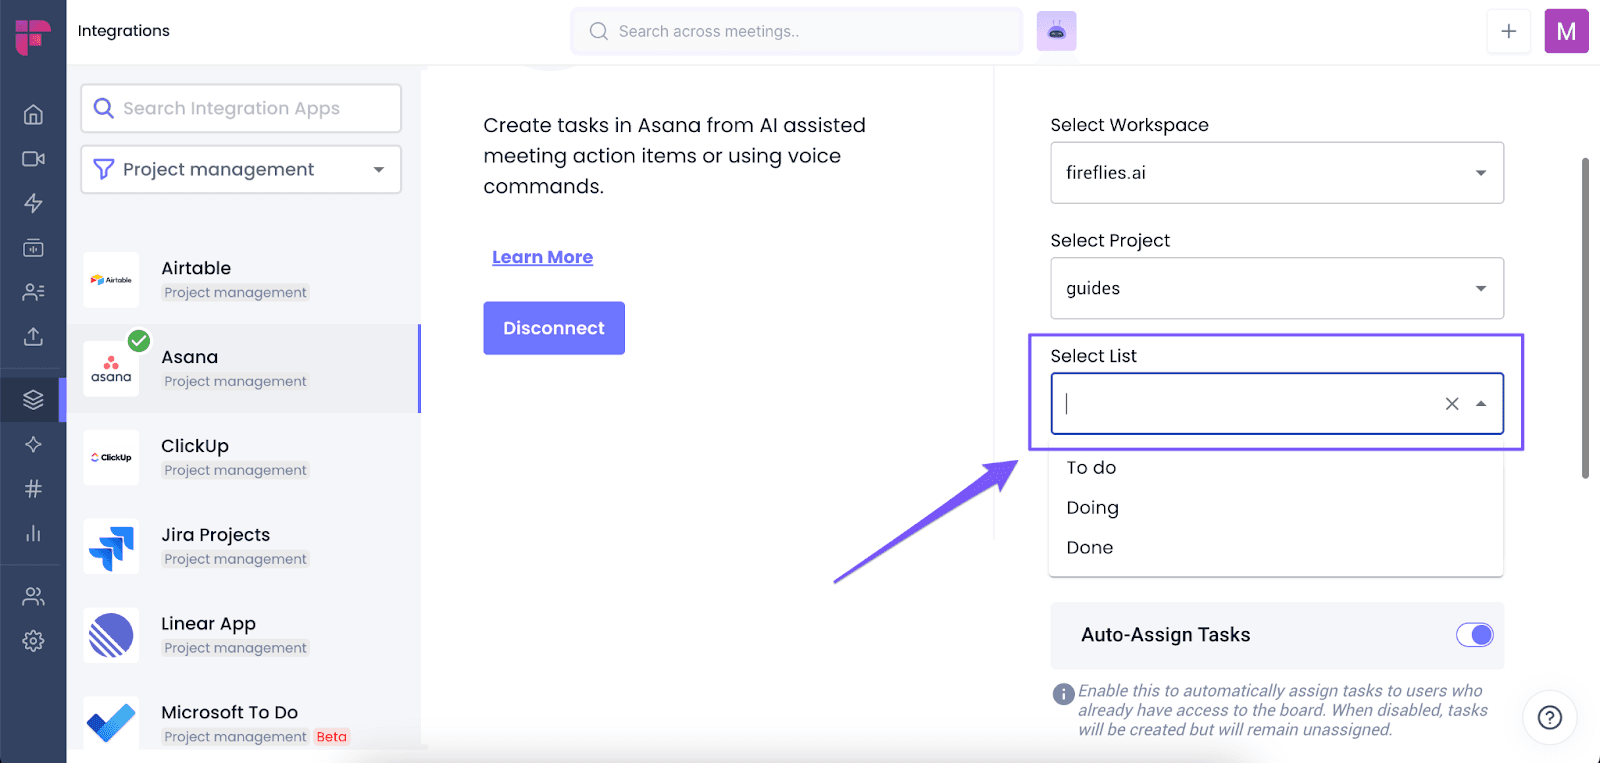Screen dimensions: 1600x763
Task: Open the Select Project guides dropdown
Action: coord(1277,288)
